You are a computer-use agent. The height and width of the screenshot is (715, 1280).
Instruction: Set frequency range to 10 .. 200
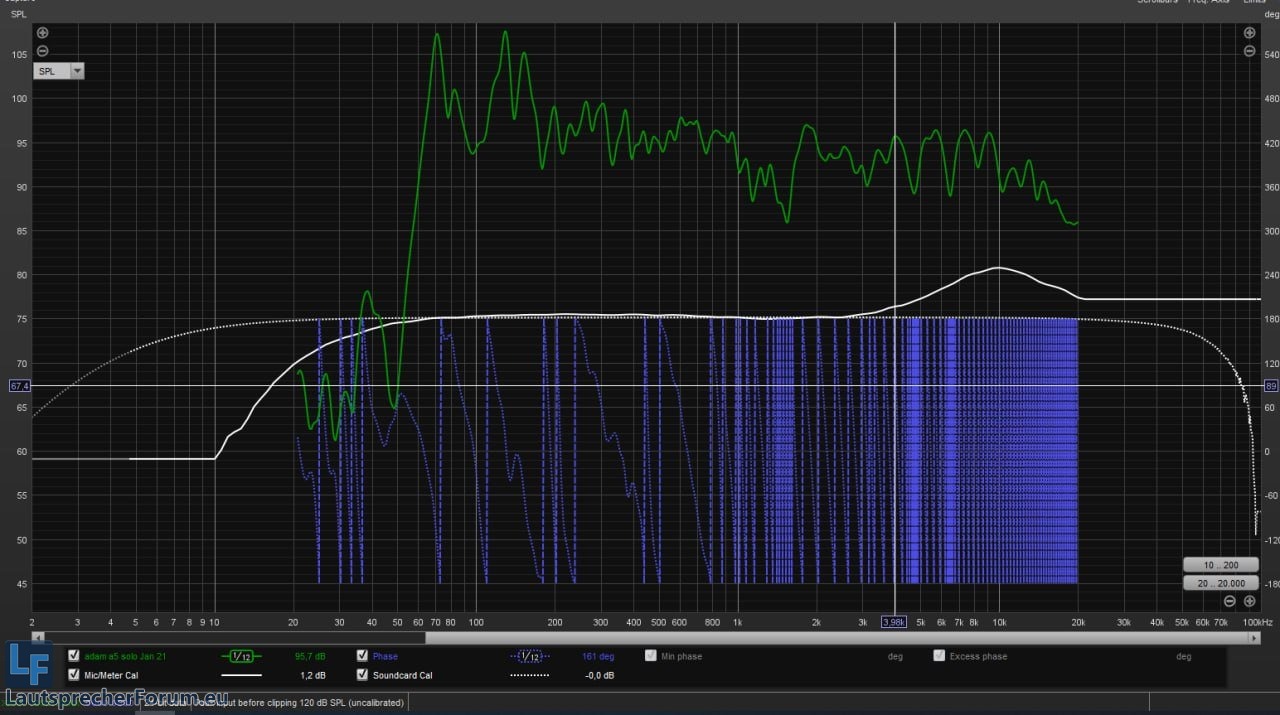(1218, 564)
